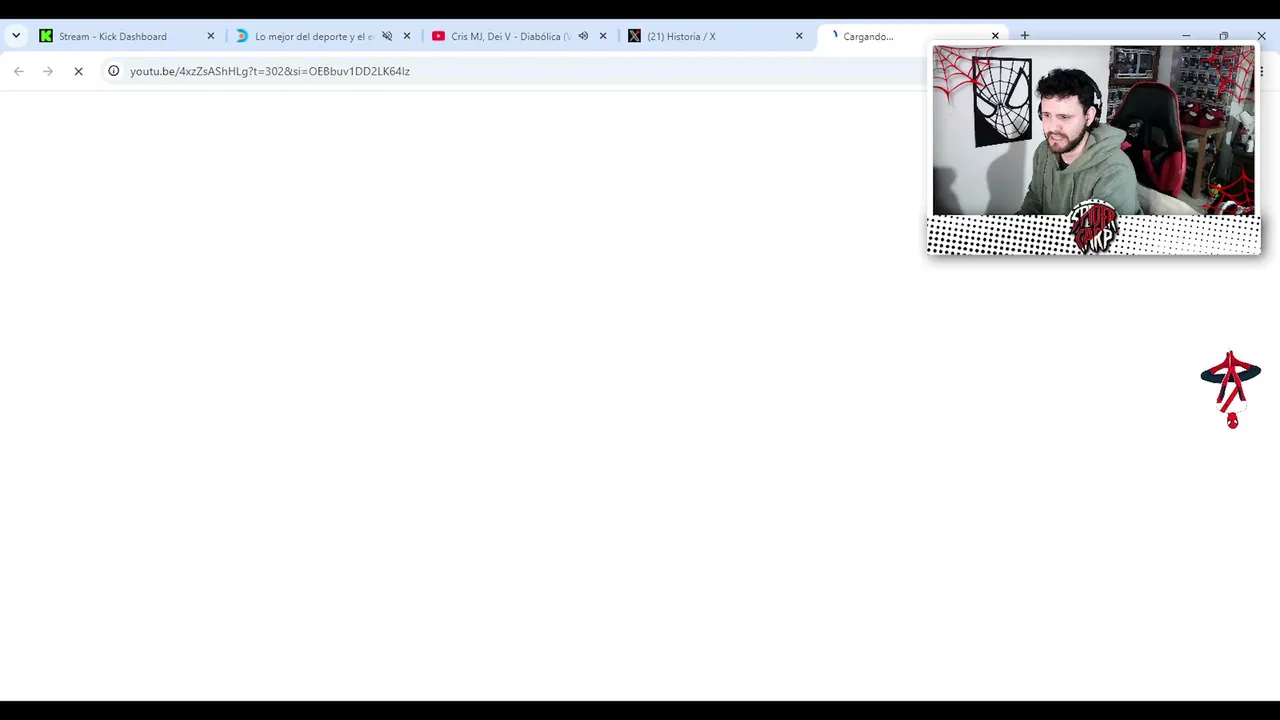Click the webcam overlay video feed
The height and width of the screenshot is (720, 1280).
pyautogui.click(x=1093, y=130)
